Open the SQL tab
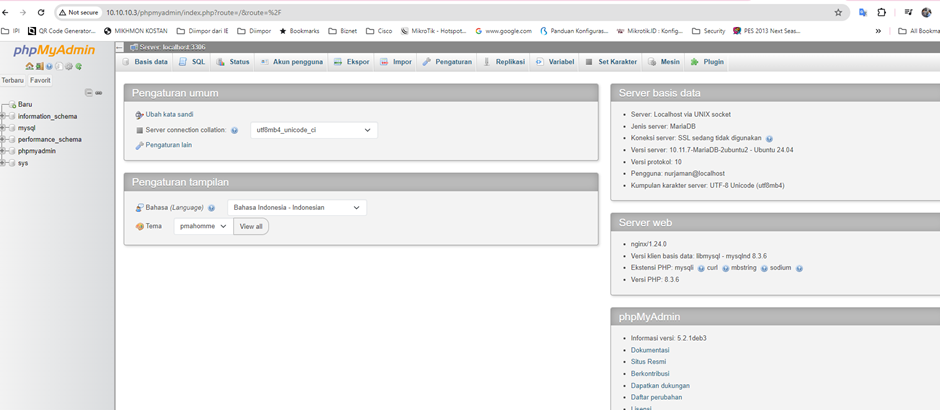Viewport: 940px width, 410px height. click(x=192, y=62)
